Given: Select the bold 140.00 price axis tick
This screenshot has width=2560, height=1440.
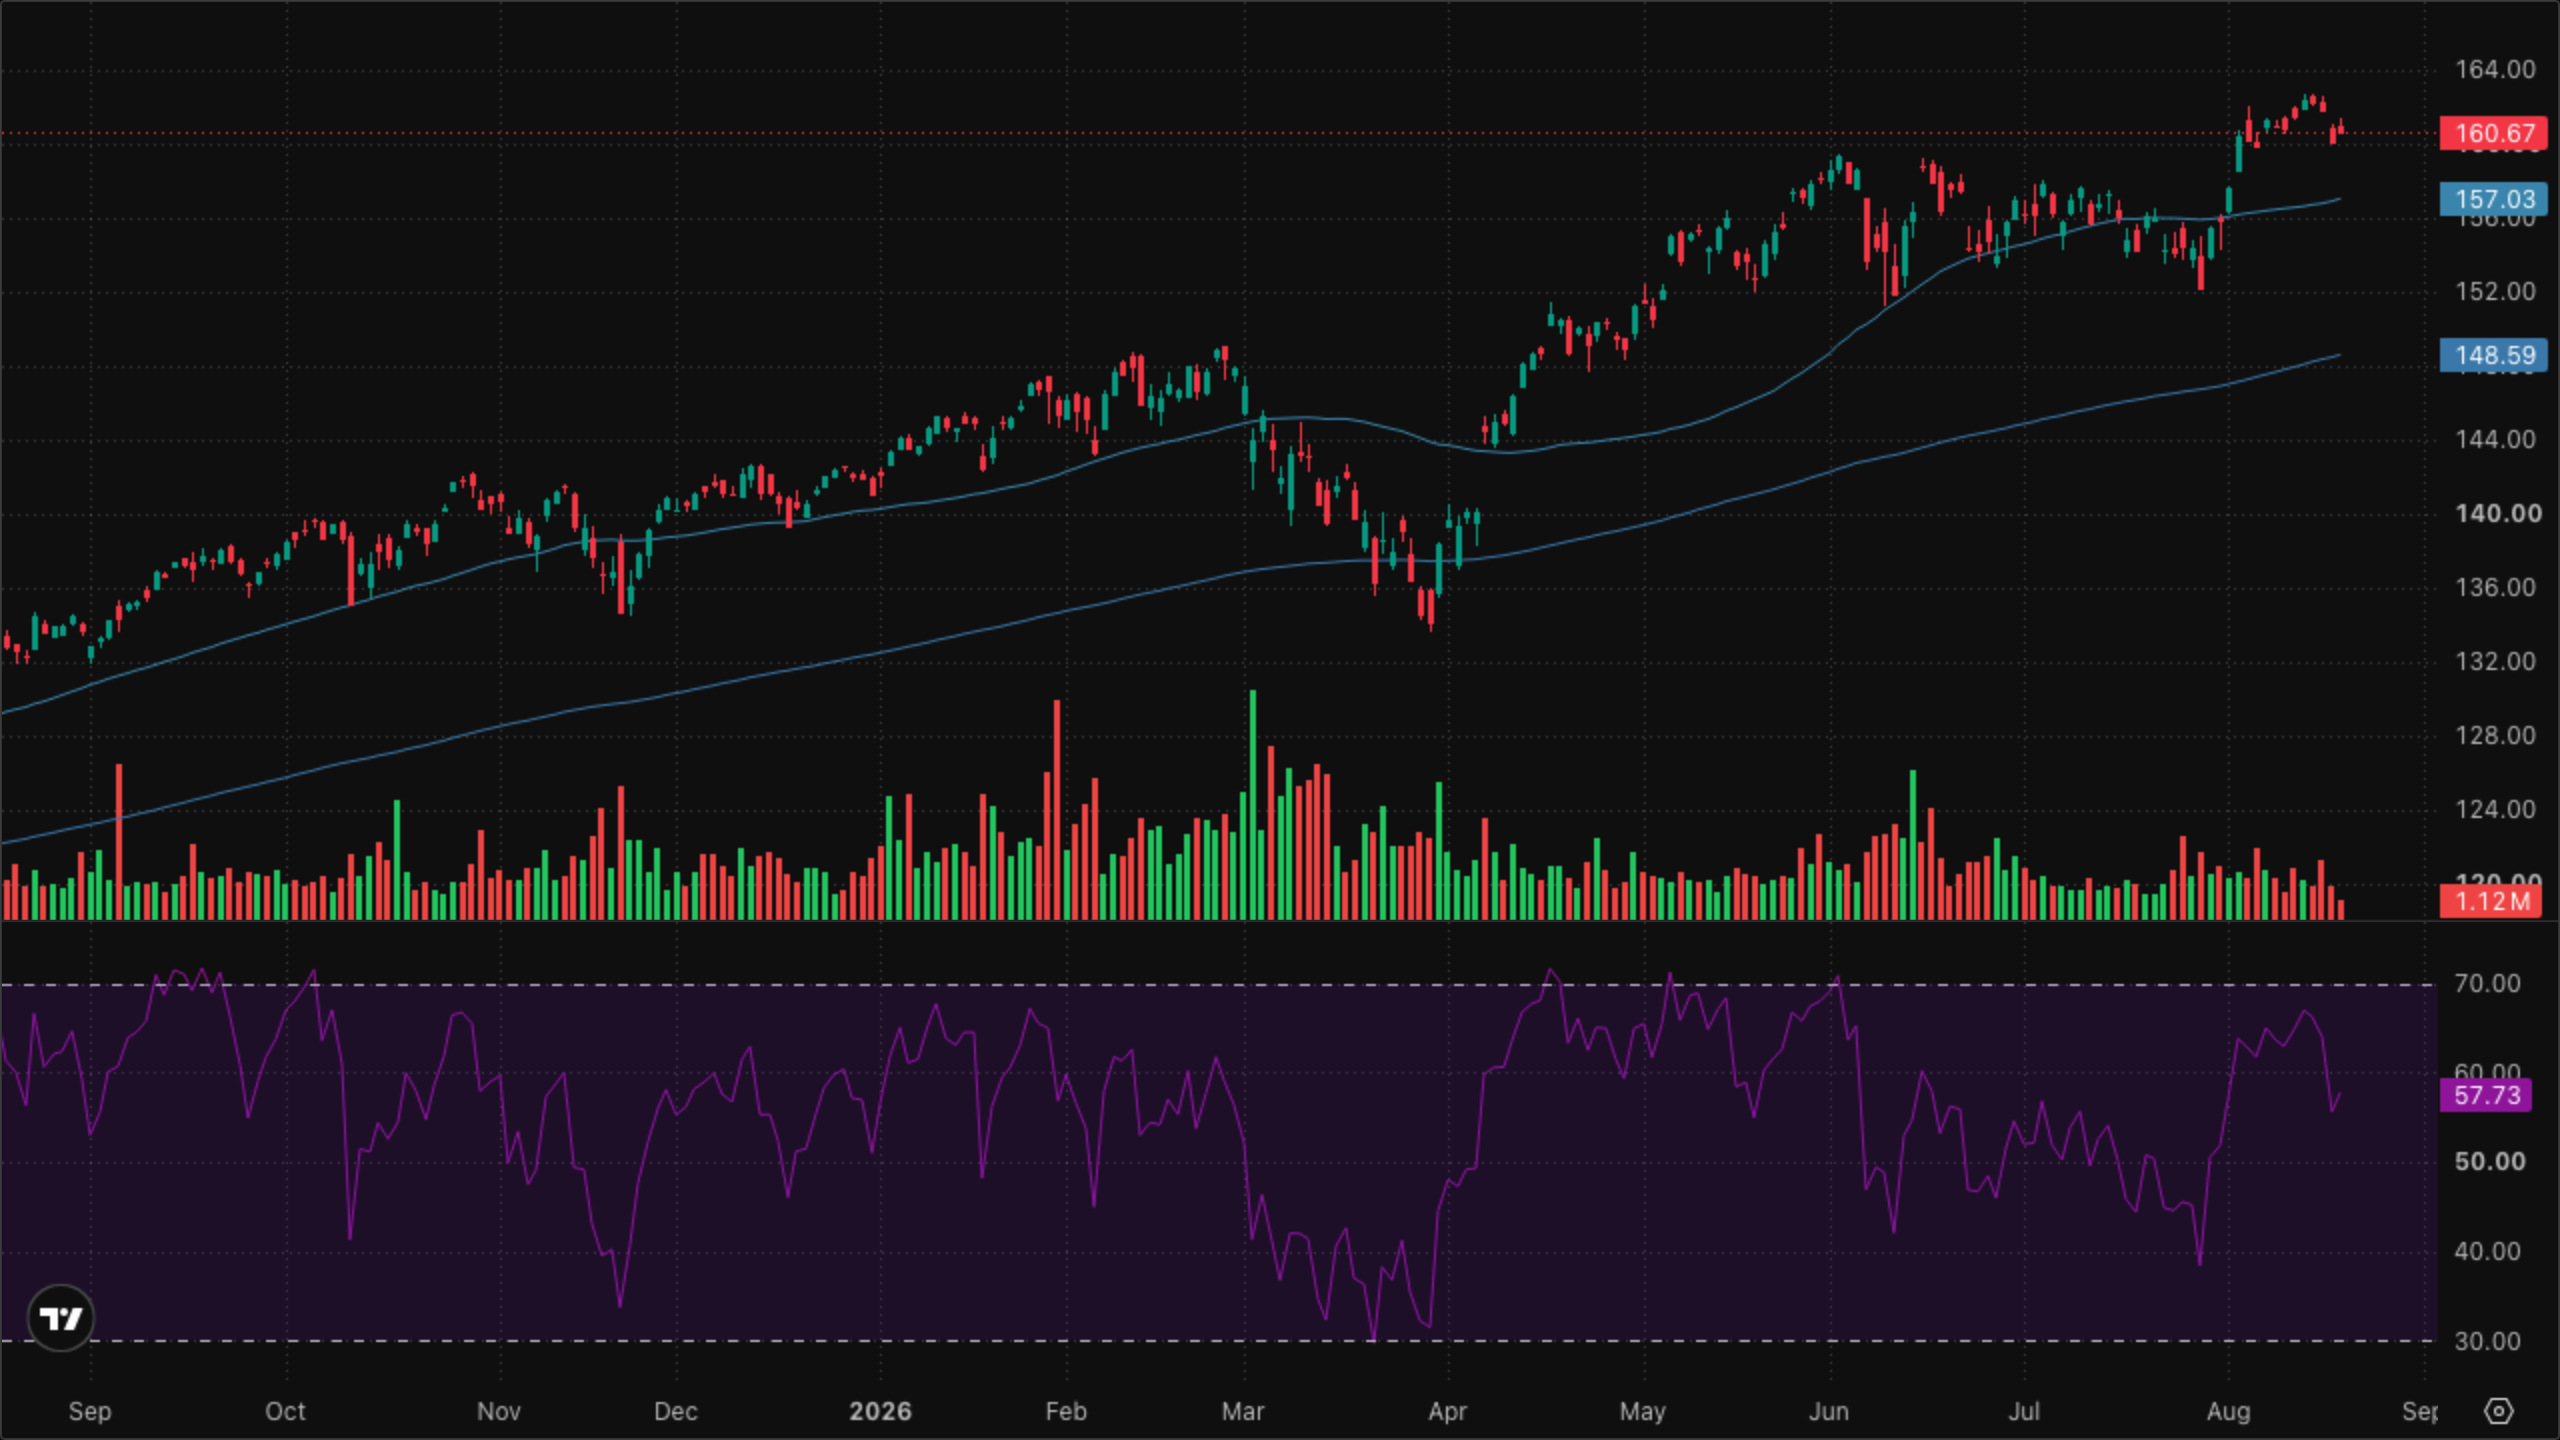Looking at the screenshot, I should click(x=2498, y=513).
